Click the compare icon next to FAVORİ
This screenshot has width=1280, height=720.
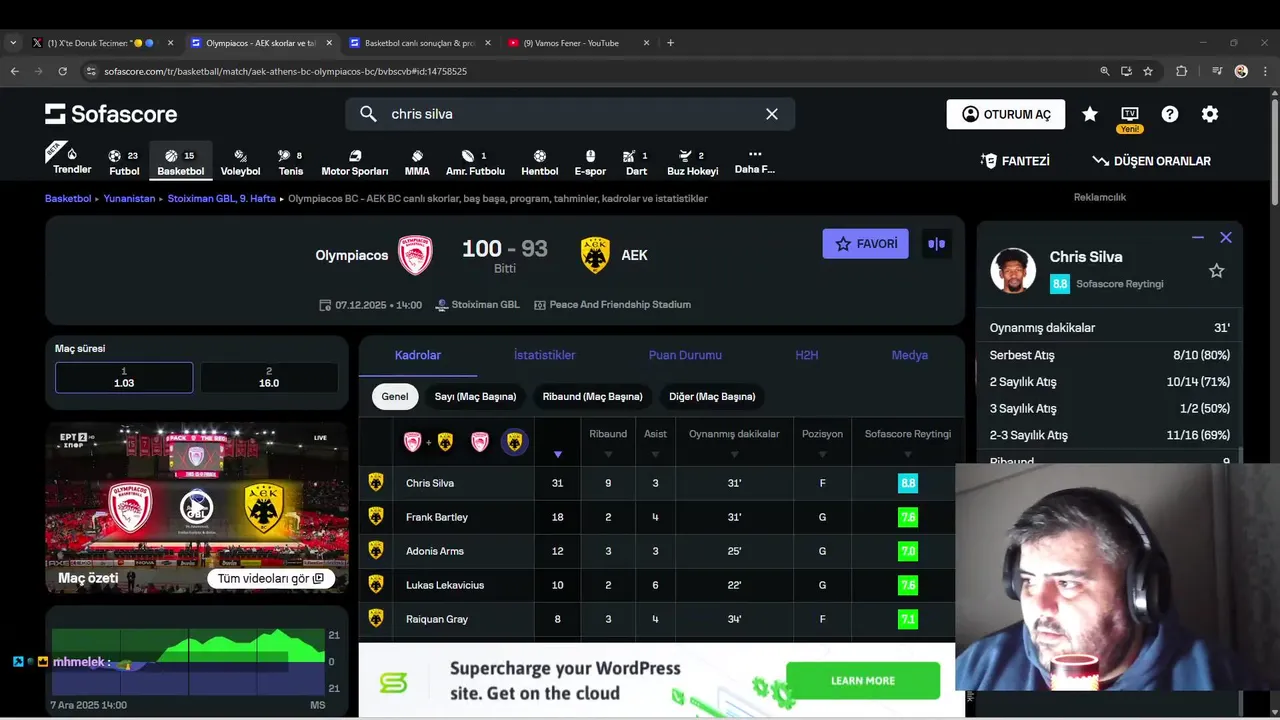(x=936, y=244)
